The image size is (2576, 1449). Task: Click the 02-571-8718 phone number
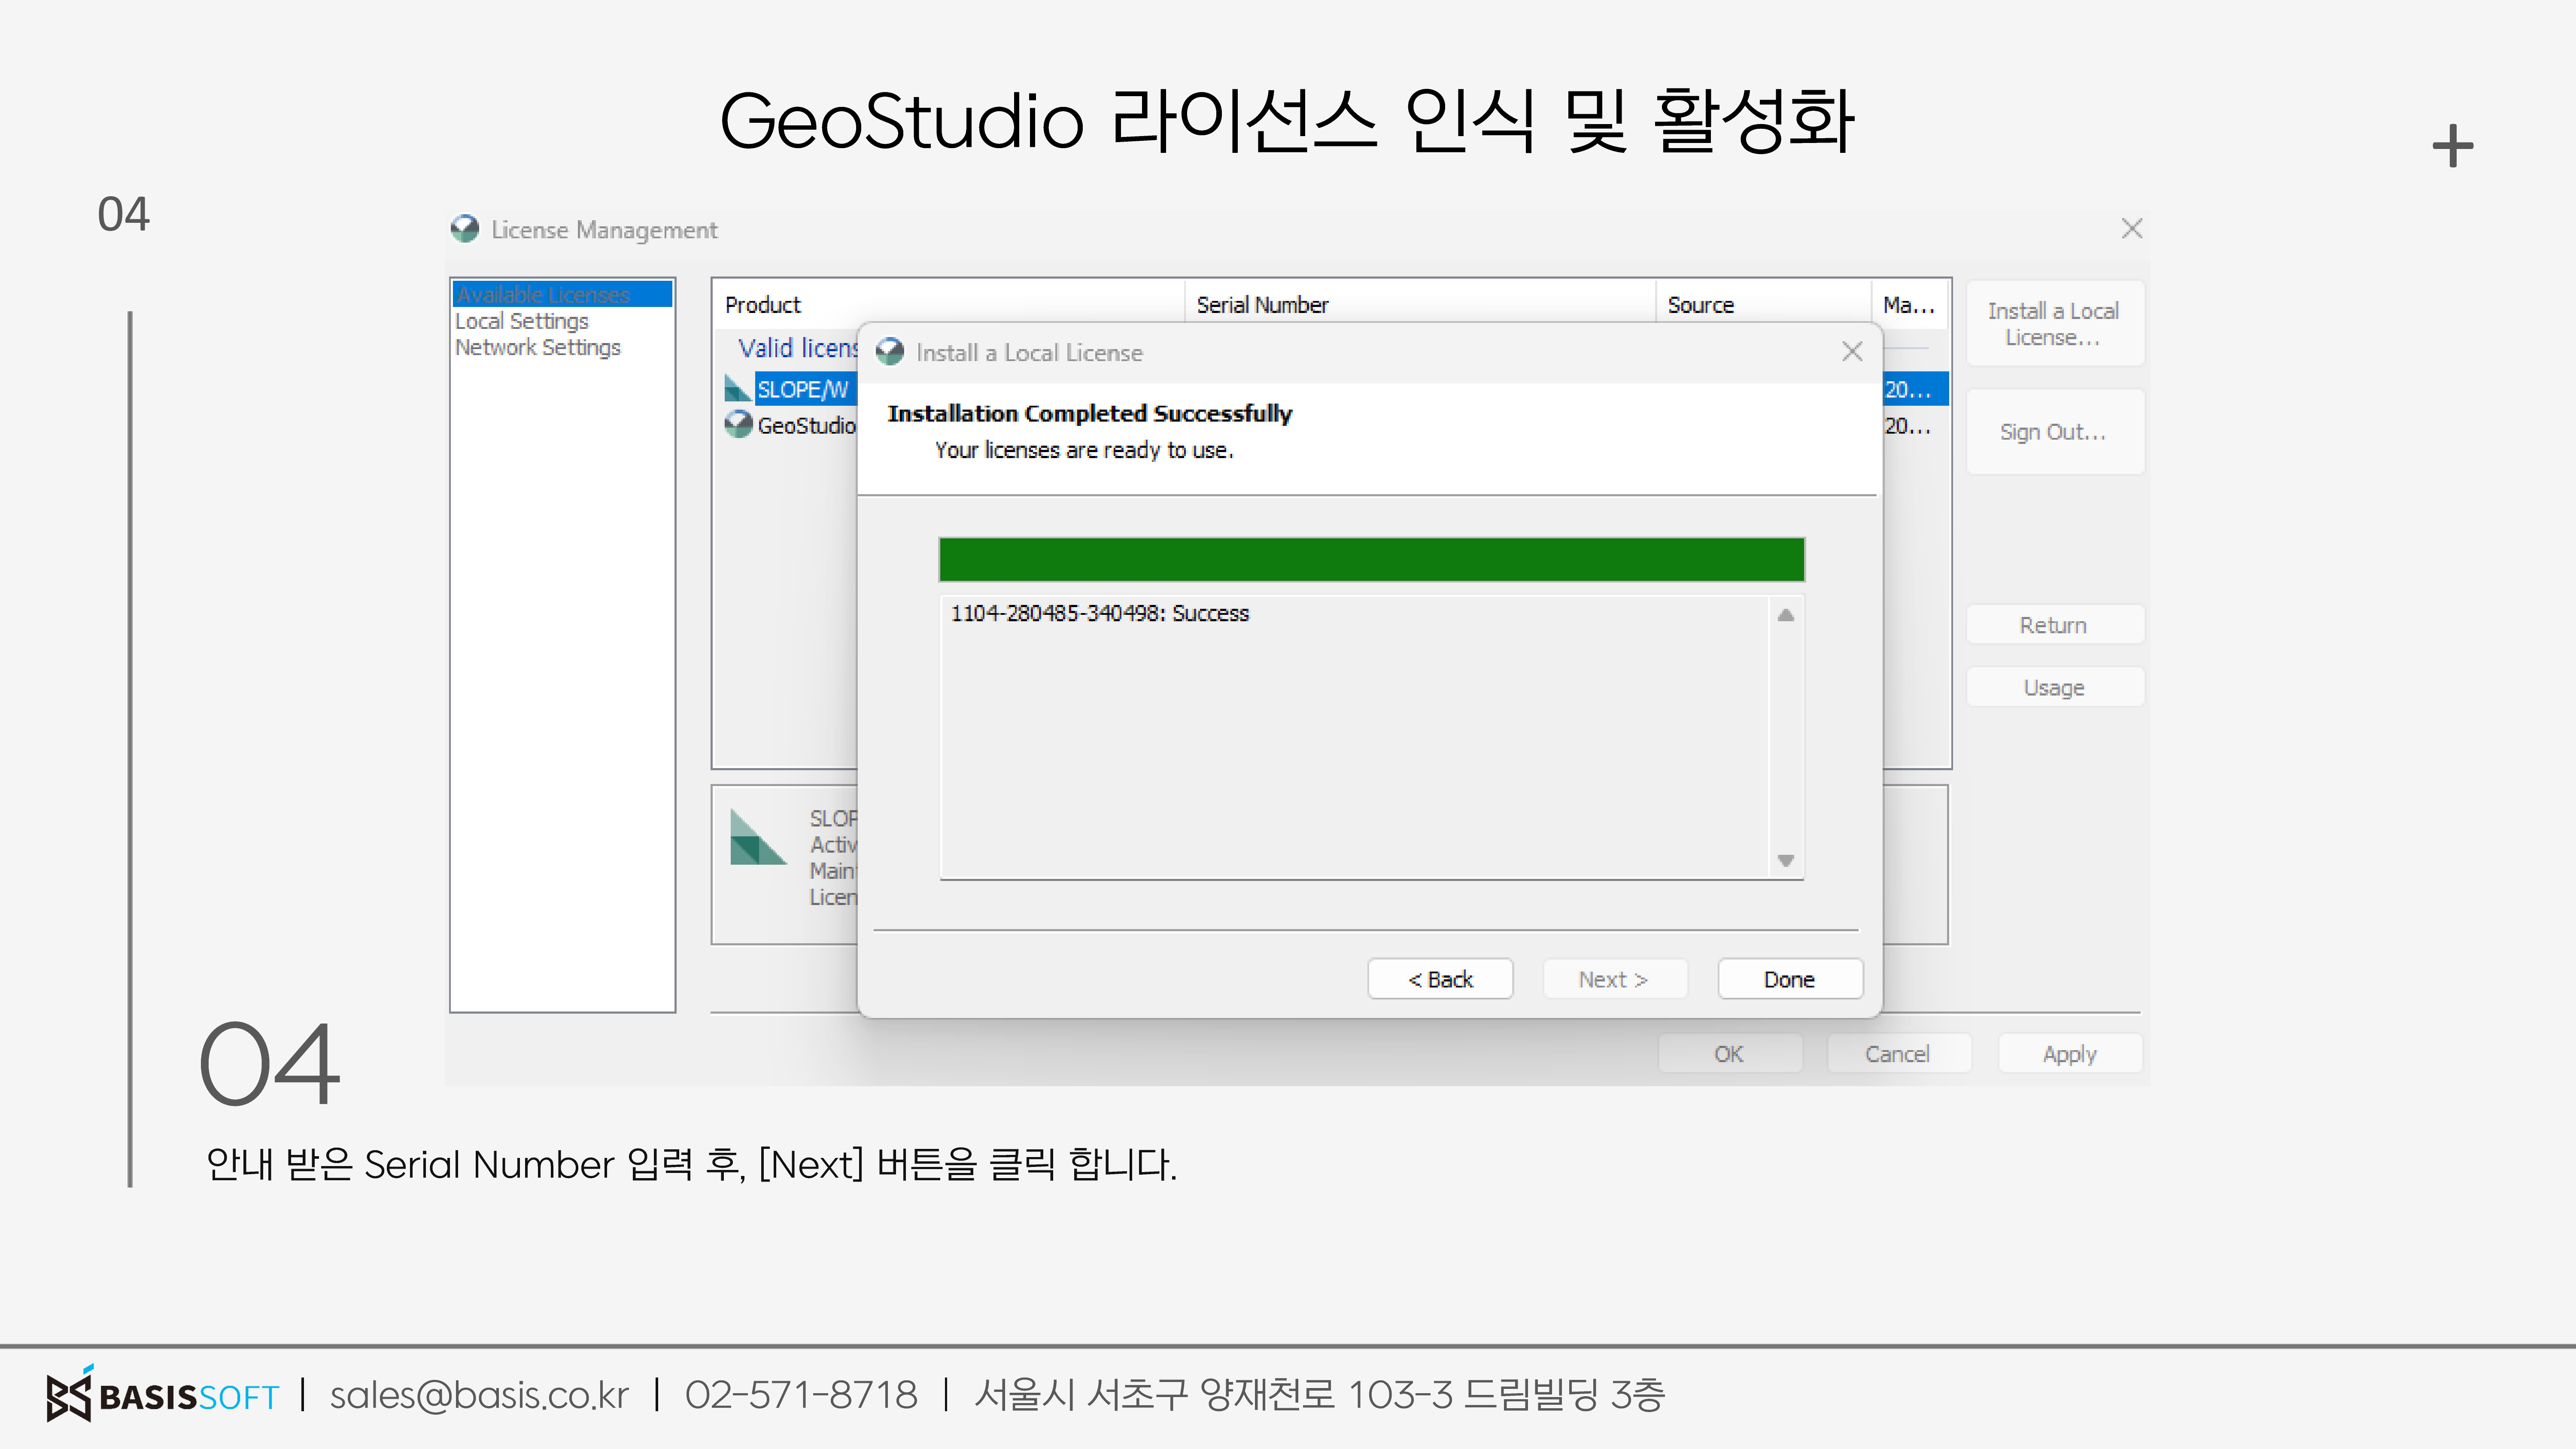click(x=801, y=1394)
